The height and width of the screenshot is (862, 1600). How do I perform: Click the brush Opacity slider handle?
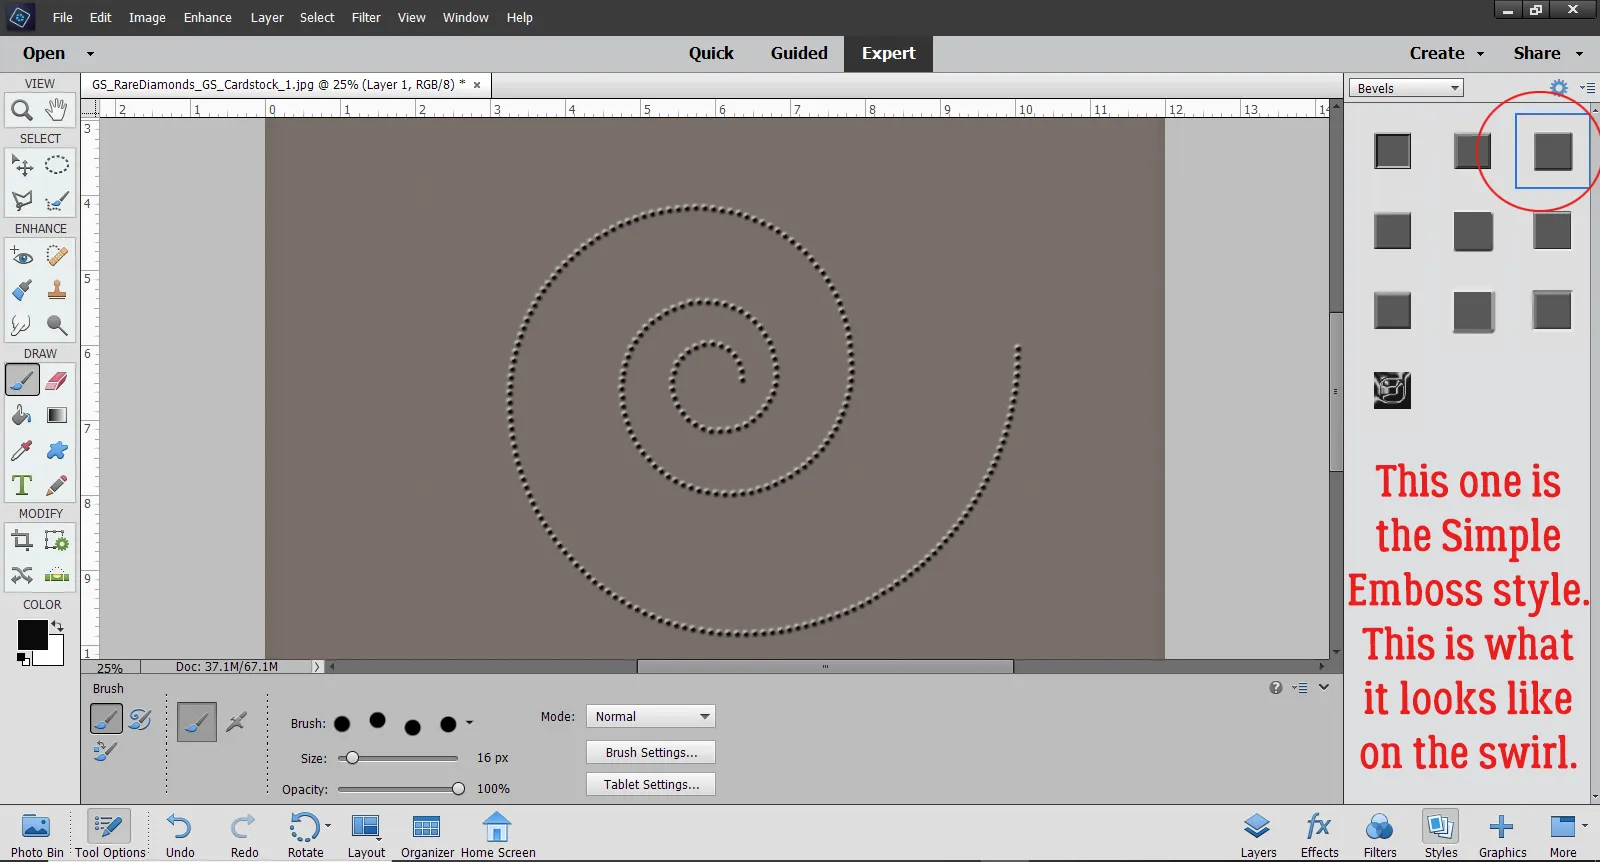(458, 789)
